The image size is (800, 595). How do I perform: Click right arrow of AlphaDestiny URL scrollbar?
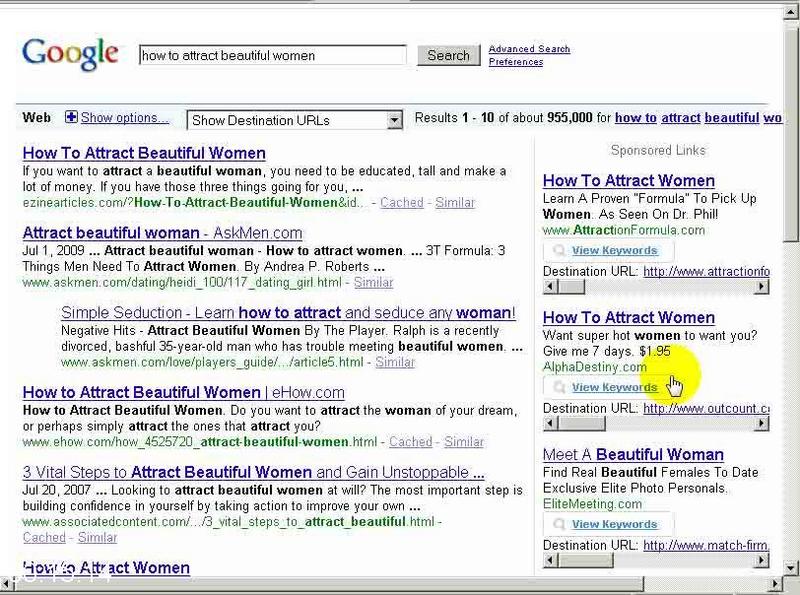[x=762, y=423]
